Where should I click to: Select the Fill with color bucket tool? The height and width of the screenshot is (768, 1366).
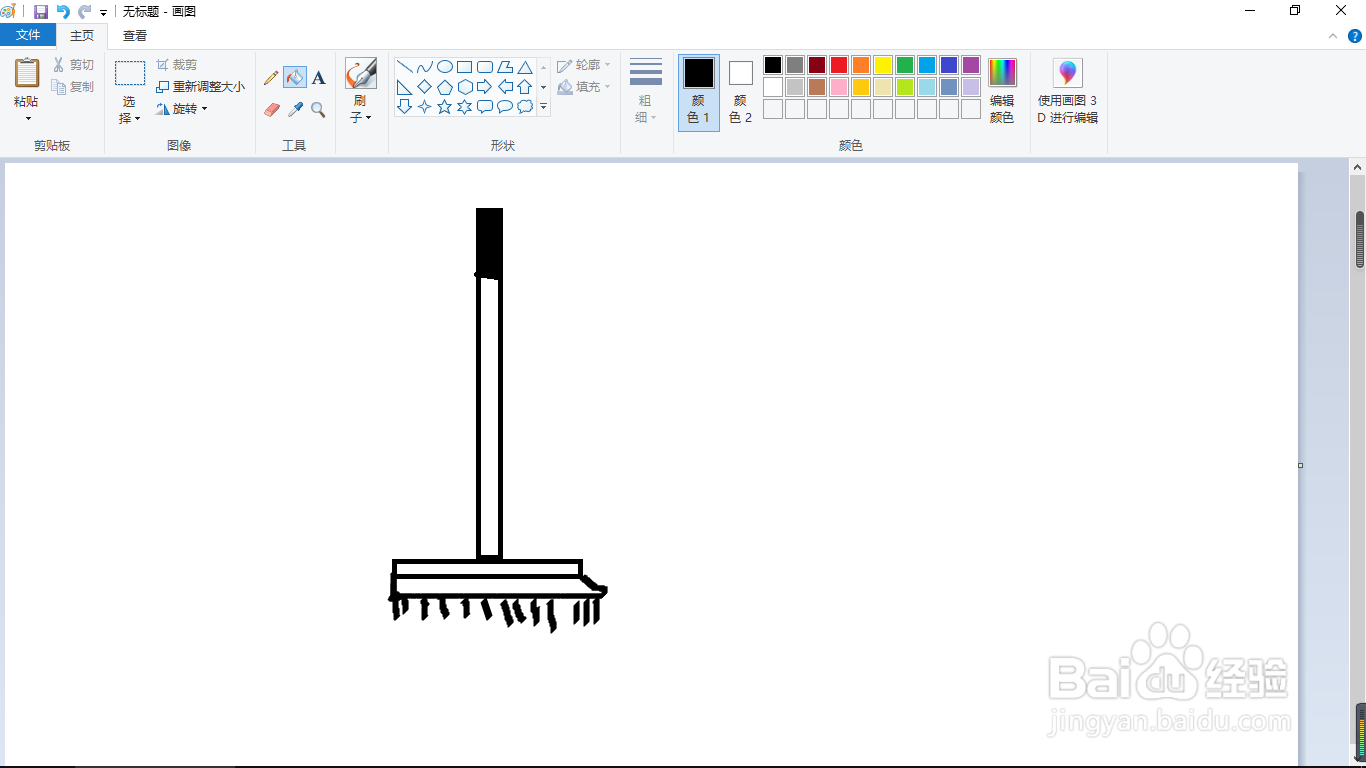(295, 78)
